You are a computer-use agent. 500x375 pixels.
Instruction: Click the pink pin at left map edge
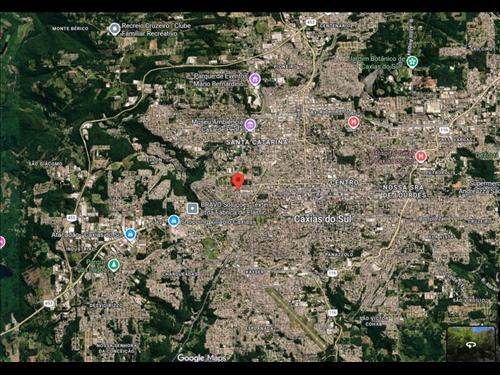pos(2,242)
